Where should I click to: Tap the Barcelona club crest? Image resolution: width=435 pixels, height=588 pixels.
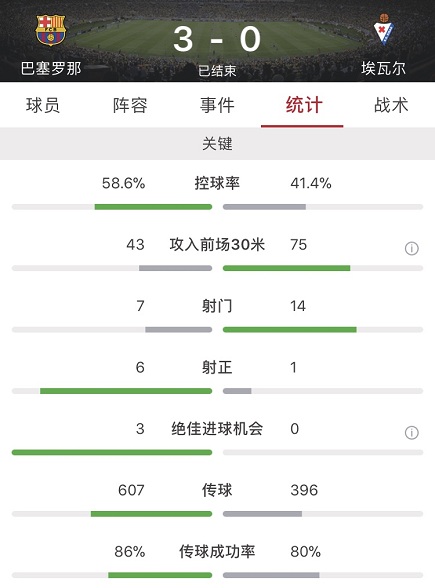click(51, 30)
